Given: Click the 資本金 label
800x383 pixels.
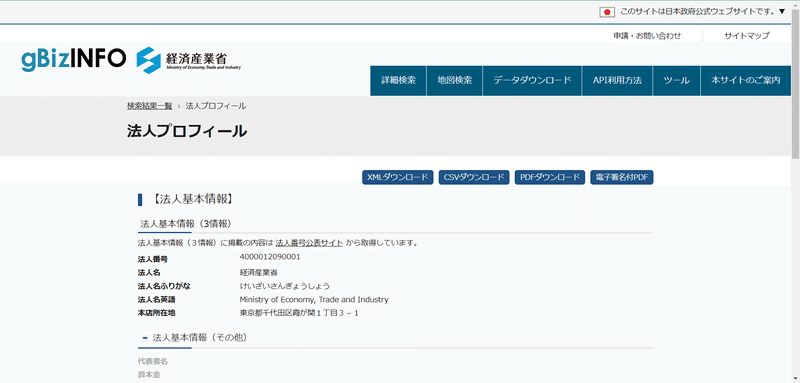Looking at the screenshot, I should click(149, 375).
